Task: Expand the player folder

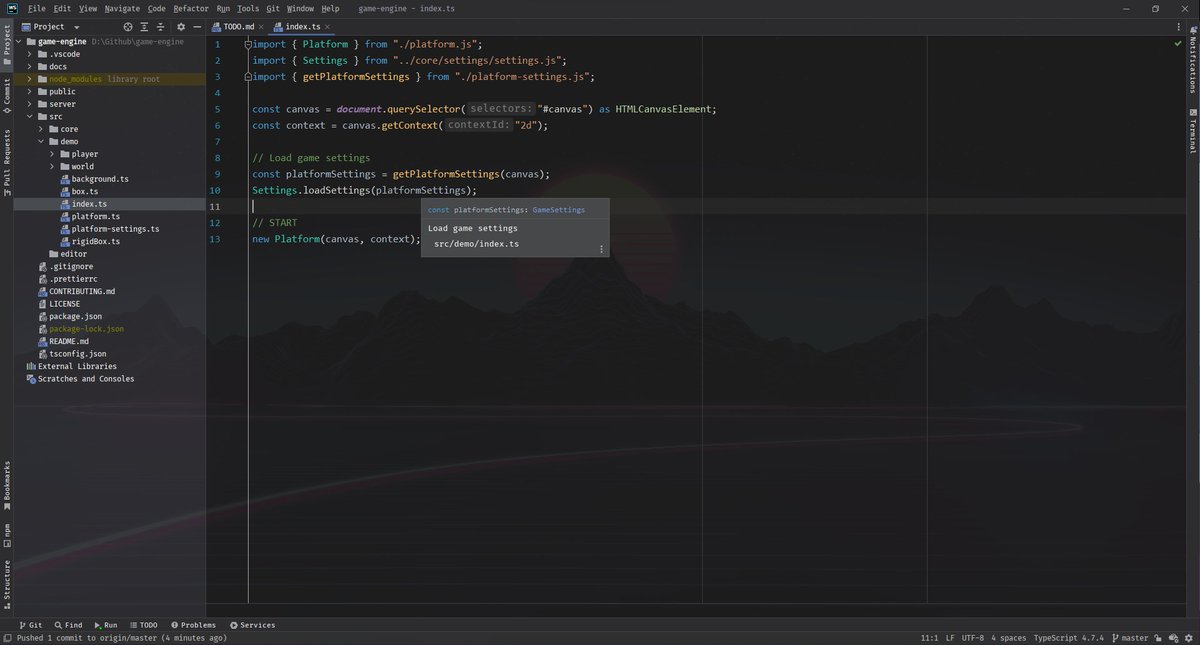Action: tap(52, 154)
